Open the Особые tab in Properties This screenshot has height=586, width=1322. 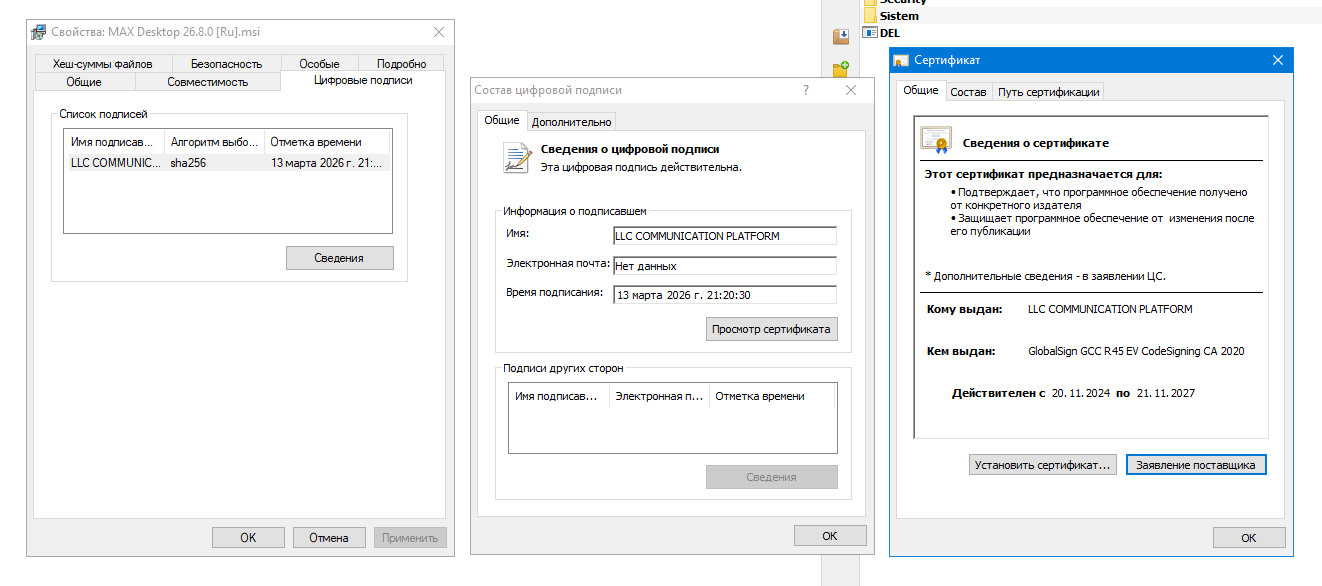319,64
